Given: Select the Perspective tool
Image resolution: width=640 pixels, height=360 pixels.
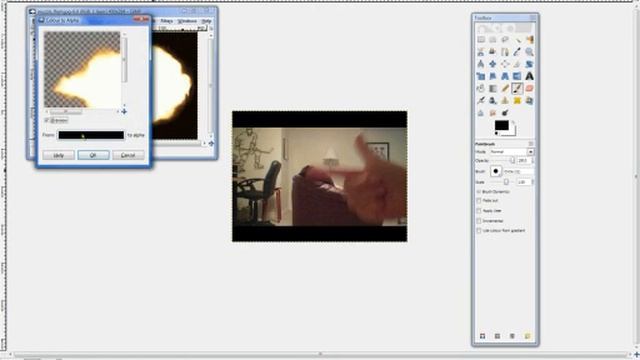Looking at the screenshot, I should (505, 76).
